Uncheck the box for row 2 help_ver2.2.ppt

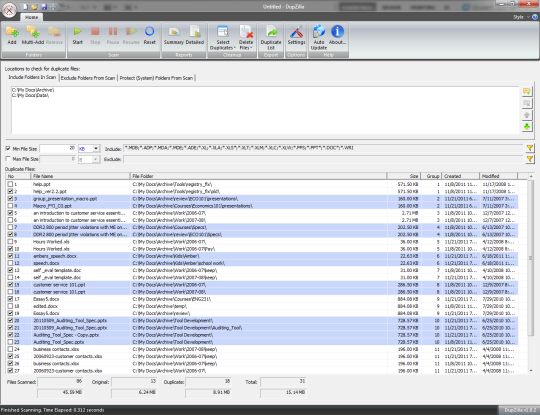coord(10,191)
